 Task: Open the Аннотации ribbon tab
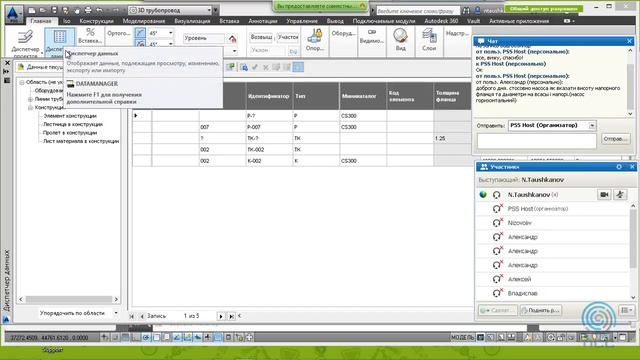pyautogui.click(x=262, y=21)
